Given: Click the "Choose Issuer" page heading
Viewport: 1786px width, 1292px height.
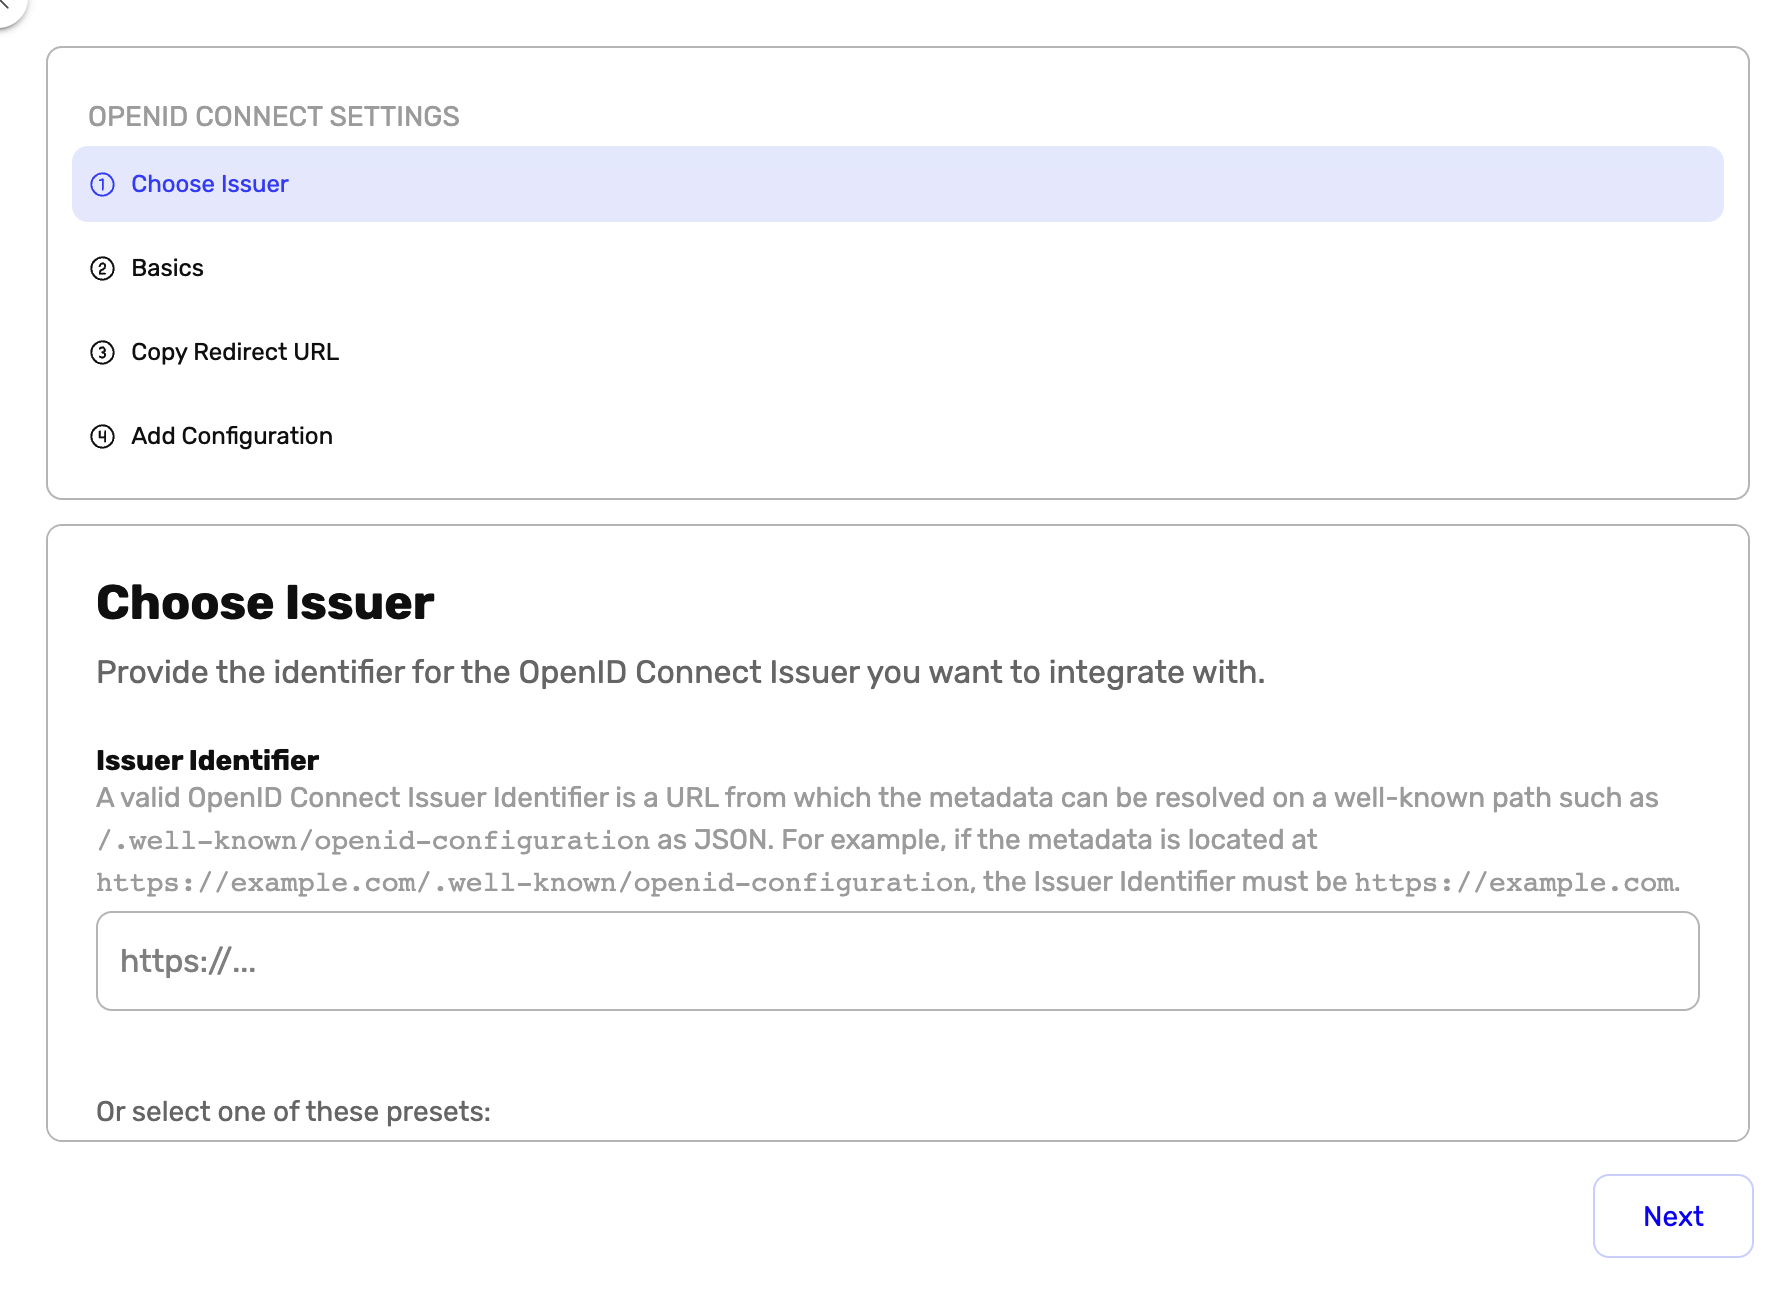Looking at the screenshot, I should tap(264, 601).
